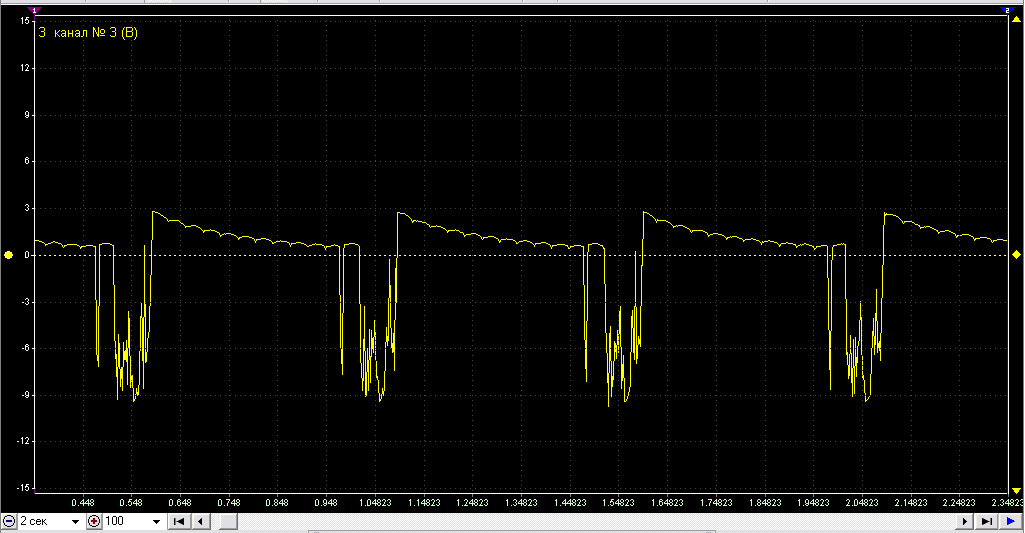Viewport: 1025px width, 533px height.
Task: Click the 15 voltage axis label
Action: [x=25, y=21]
